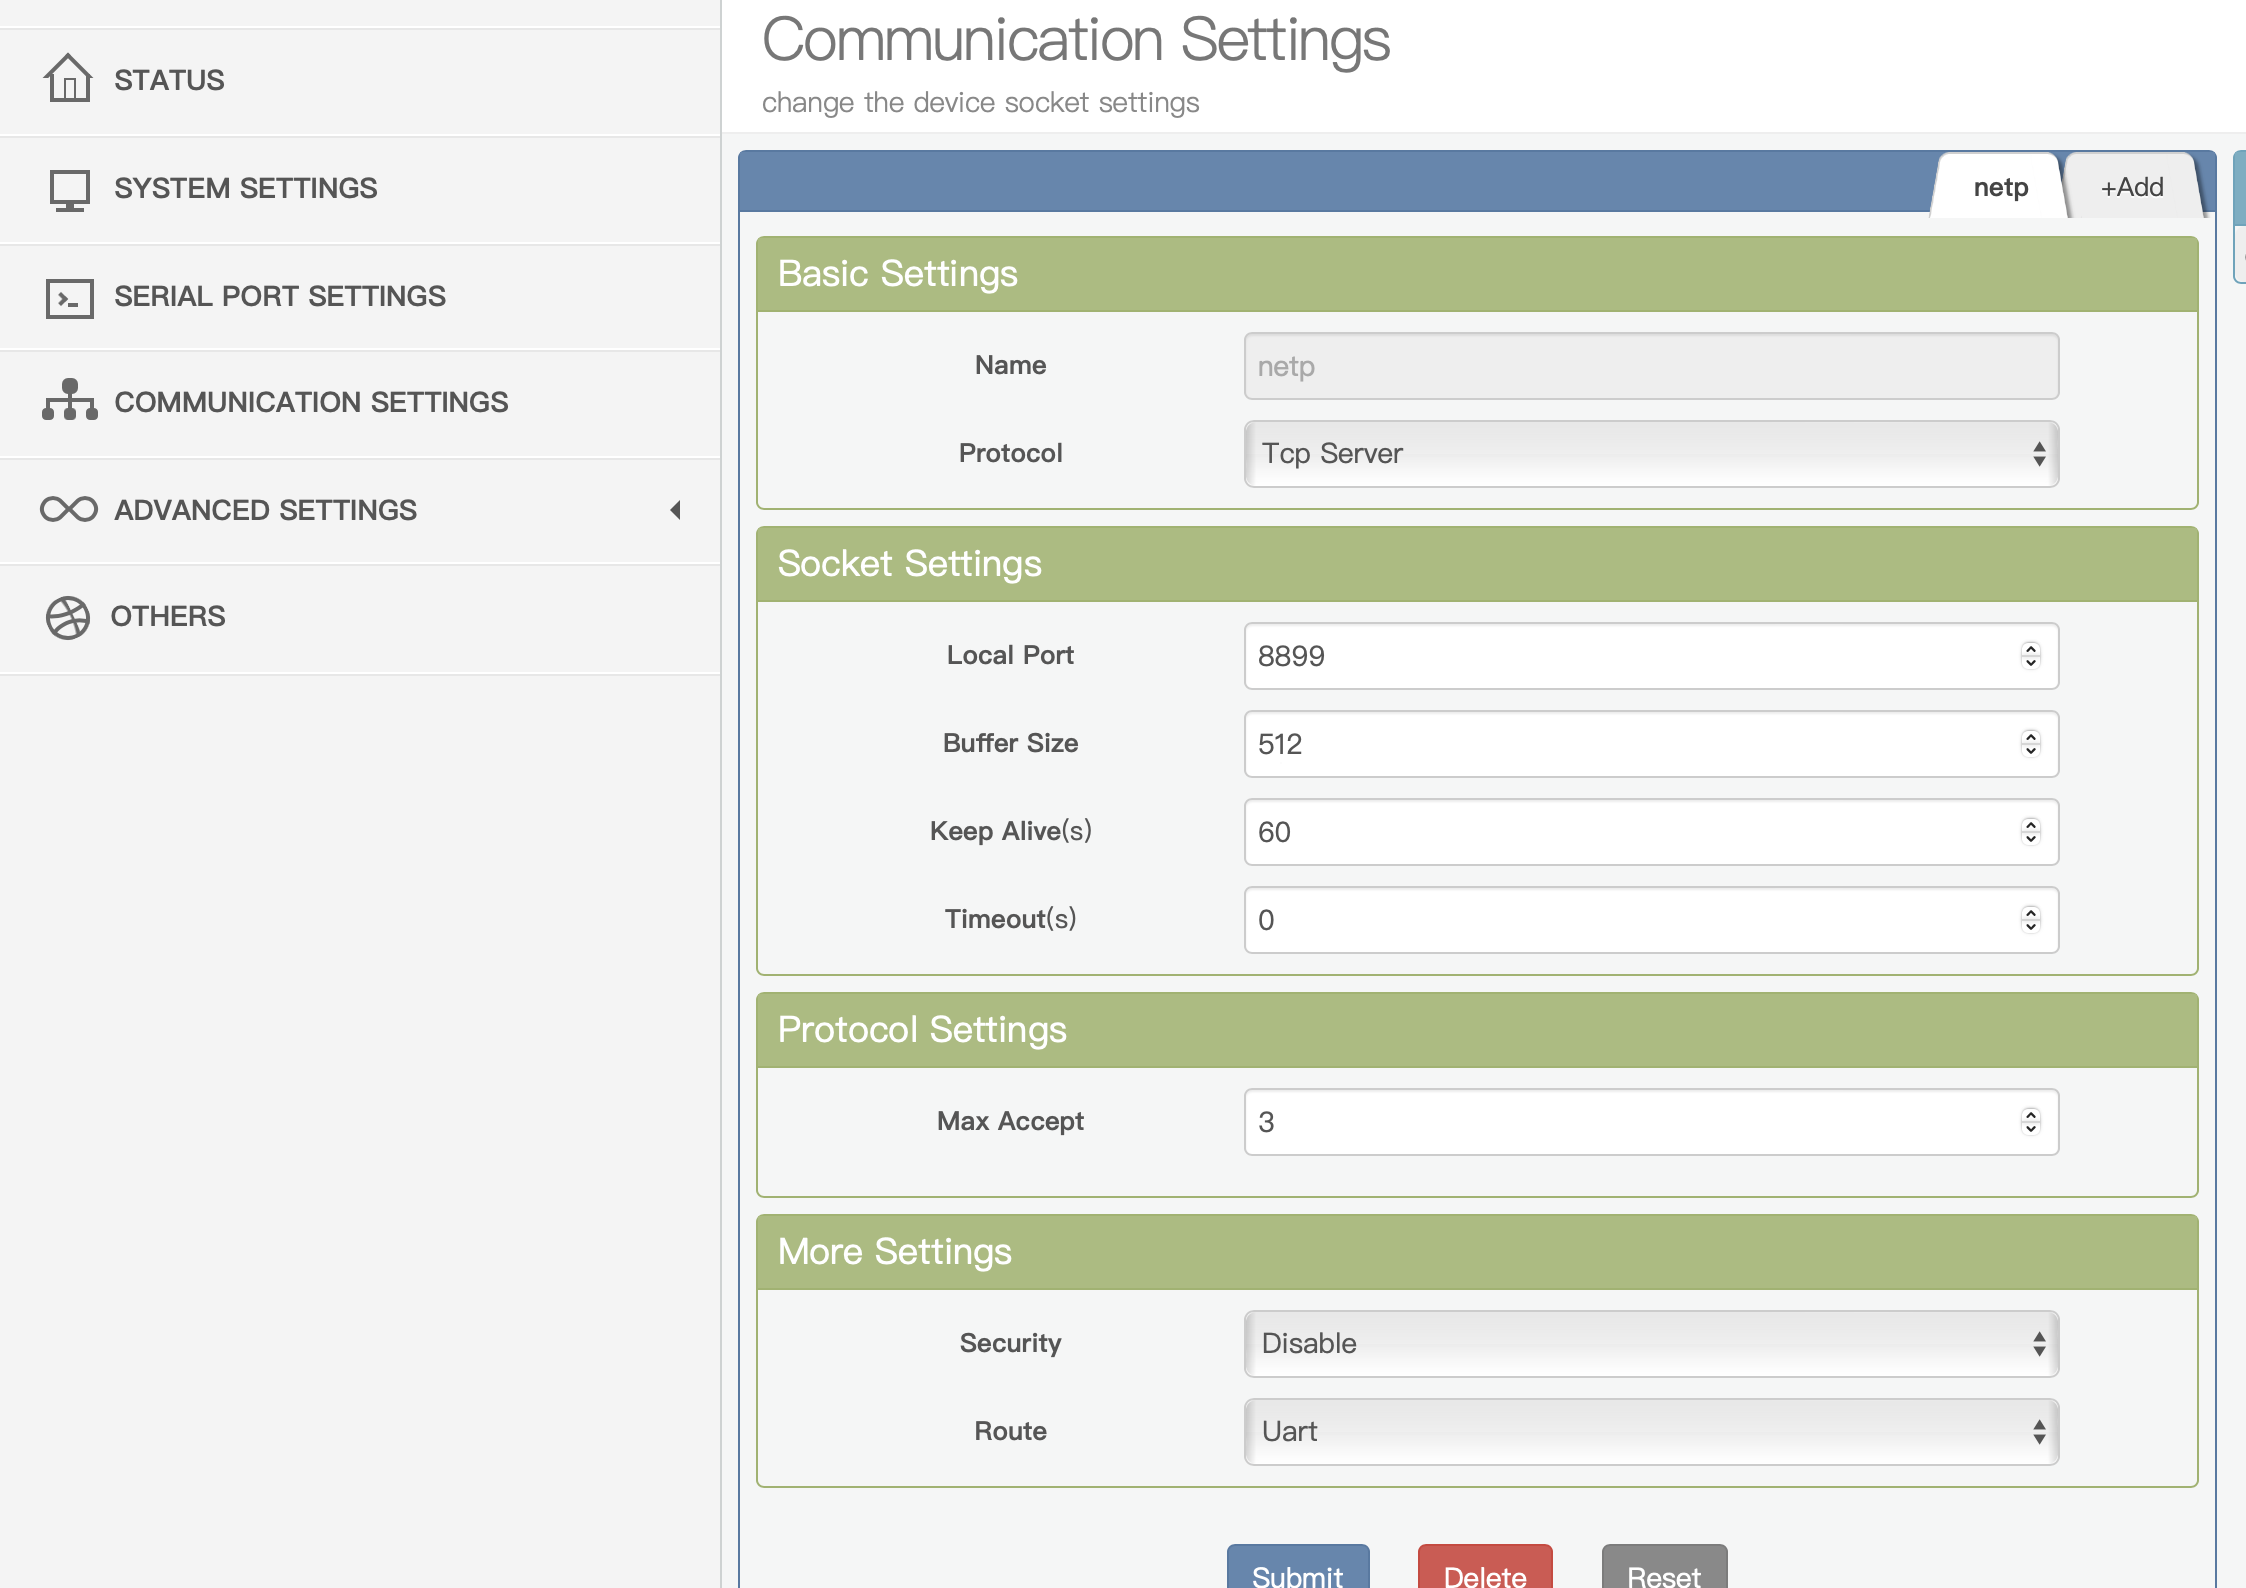Click the Max Accept stepper arrows
This screenshot has width=2246, height=1588.
pyautogui.click(x=2030, y=1122)
